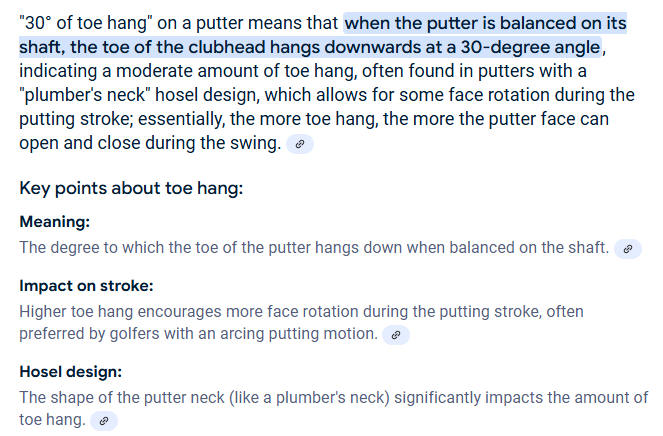Click the quoted '30° of toe hang' text
Viewport: 663px width, 436px height.
[x=86, y=23]
